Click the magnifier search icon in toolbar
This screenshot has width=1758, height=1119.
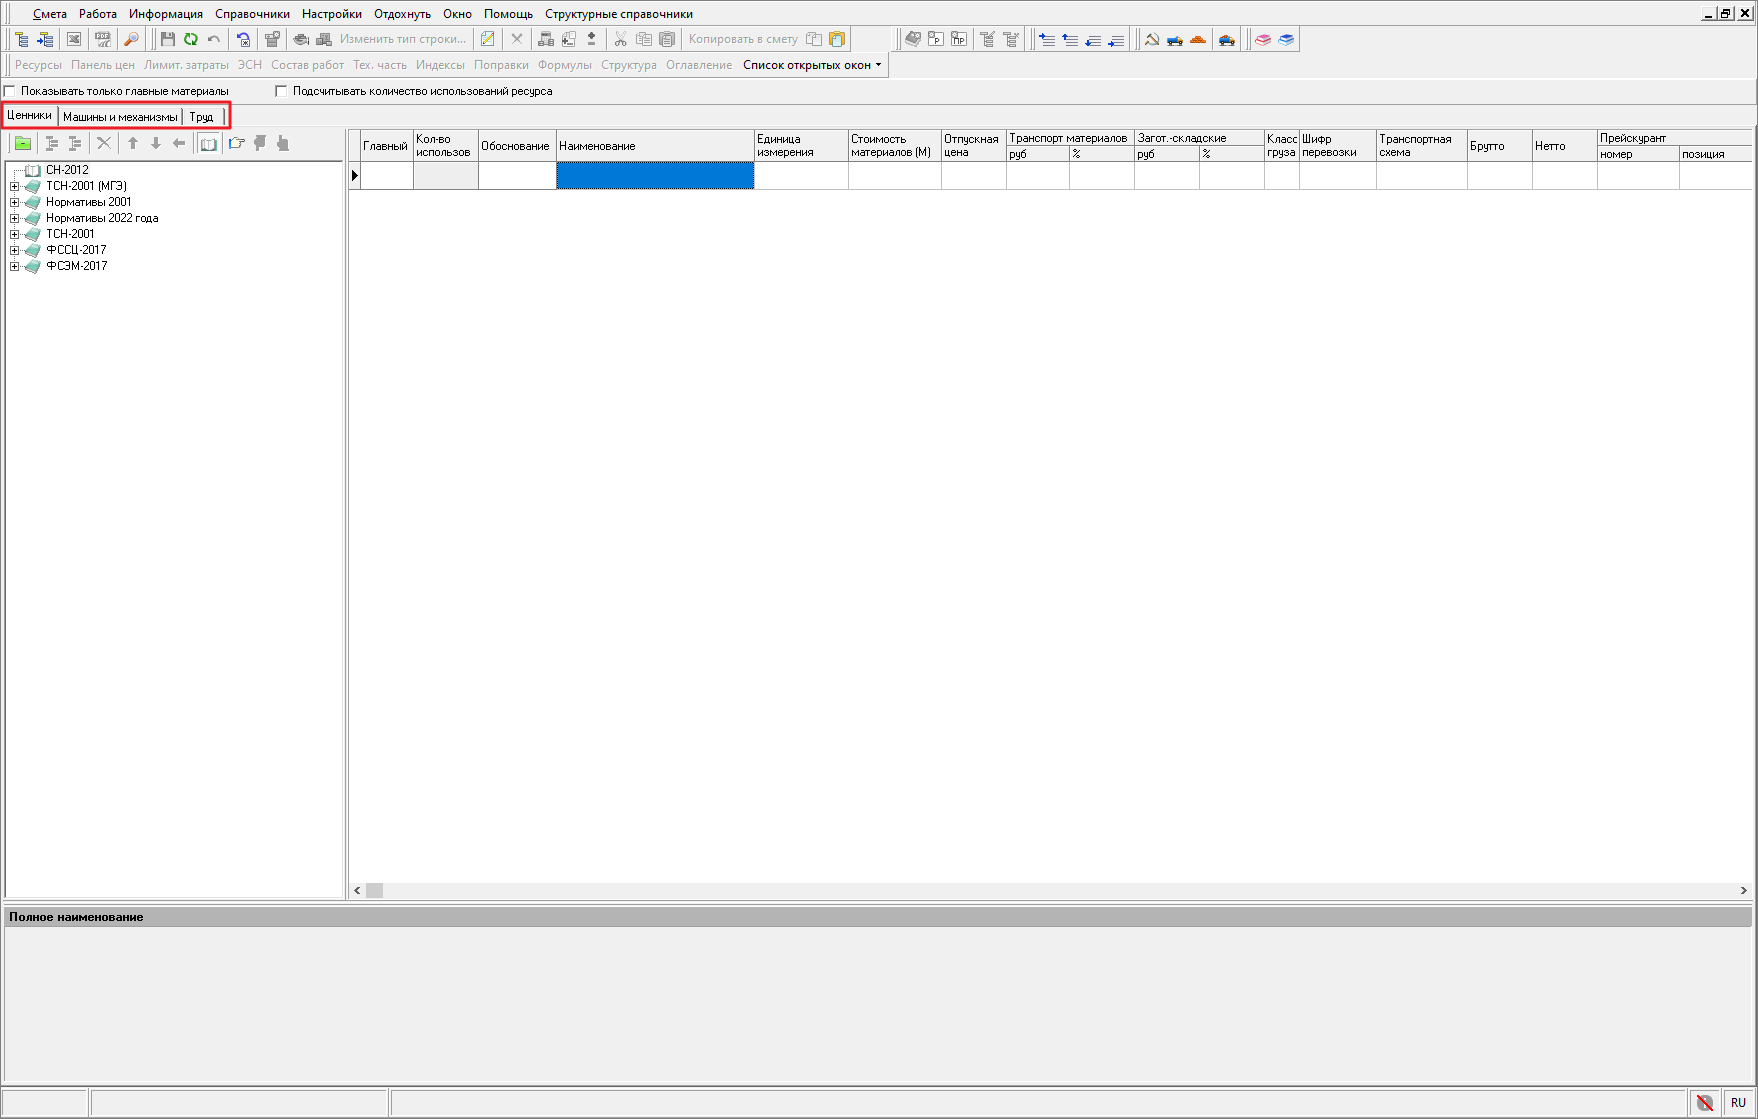coord(131,39)
